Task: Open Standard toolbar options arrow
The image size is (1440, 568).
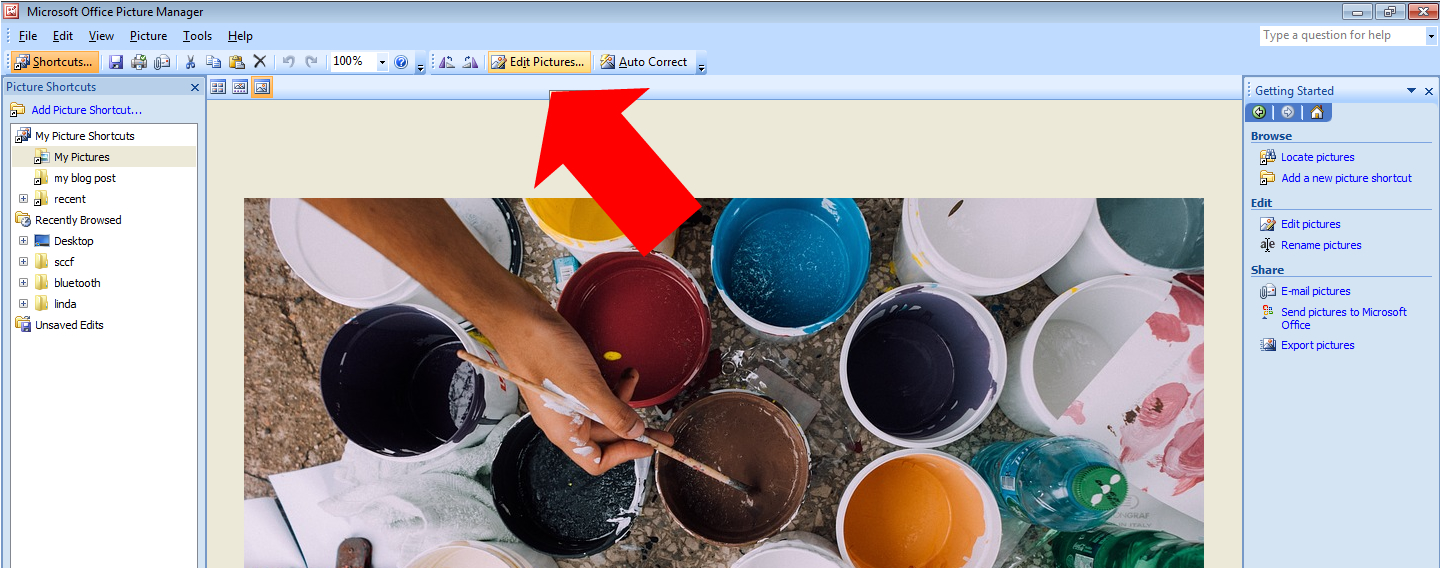Action: (x=420, y=66)
